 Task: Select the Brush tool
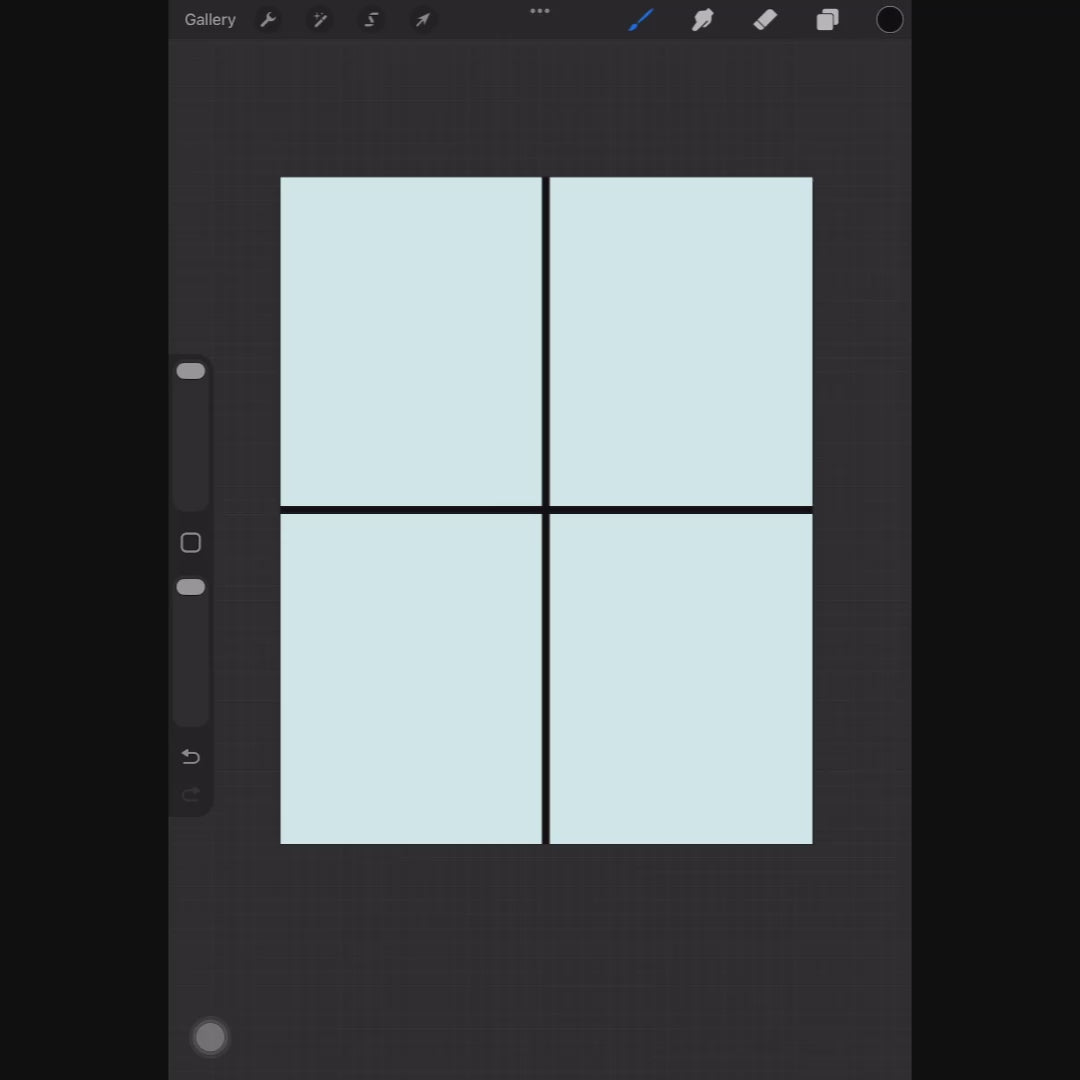tap(641, 20)
